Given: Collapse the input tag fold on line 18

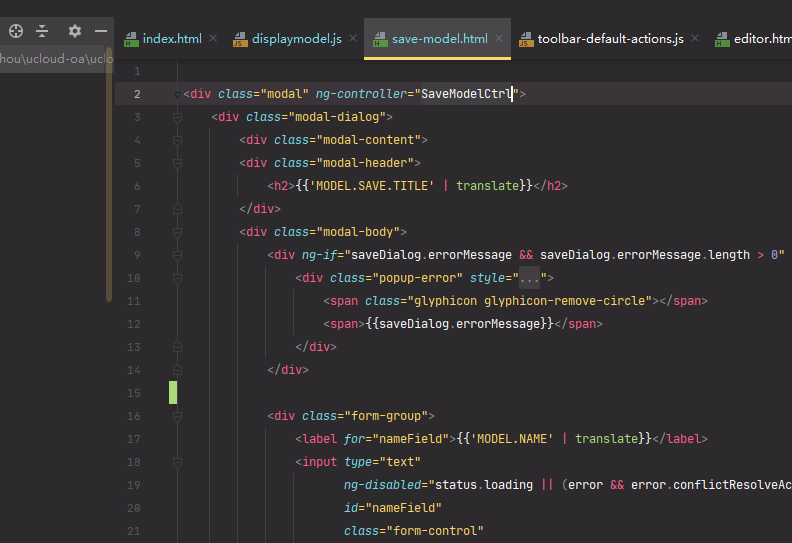Looking at the screenshot, I should [x=177, y=462].
